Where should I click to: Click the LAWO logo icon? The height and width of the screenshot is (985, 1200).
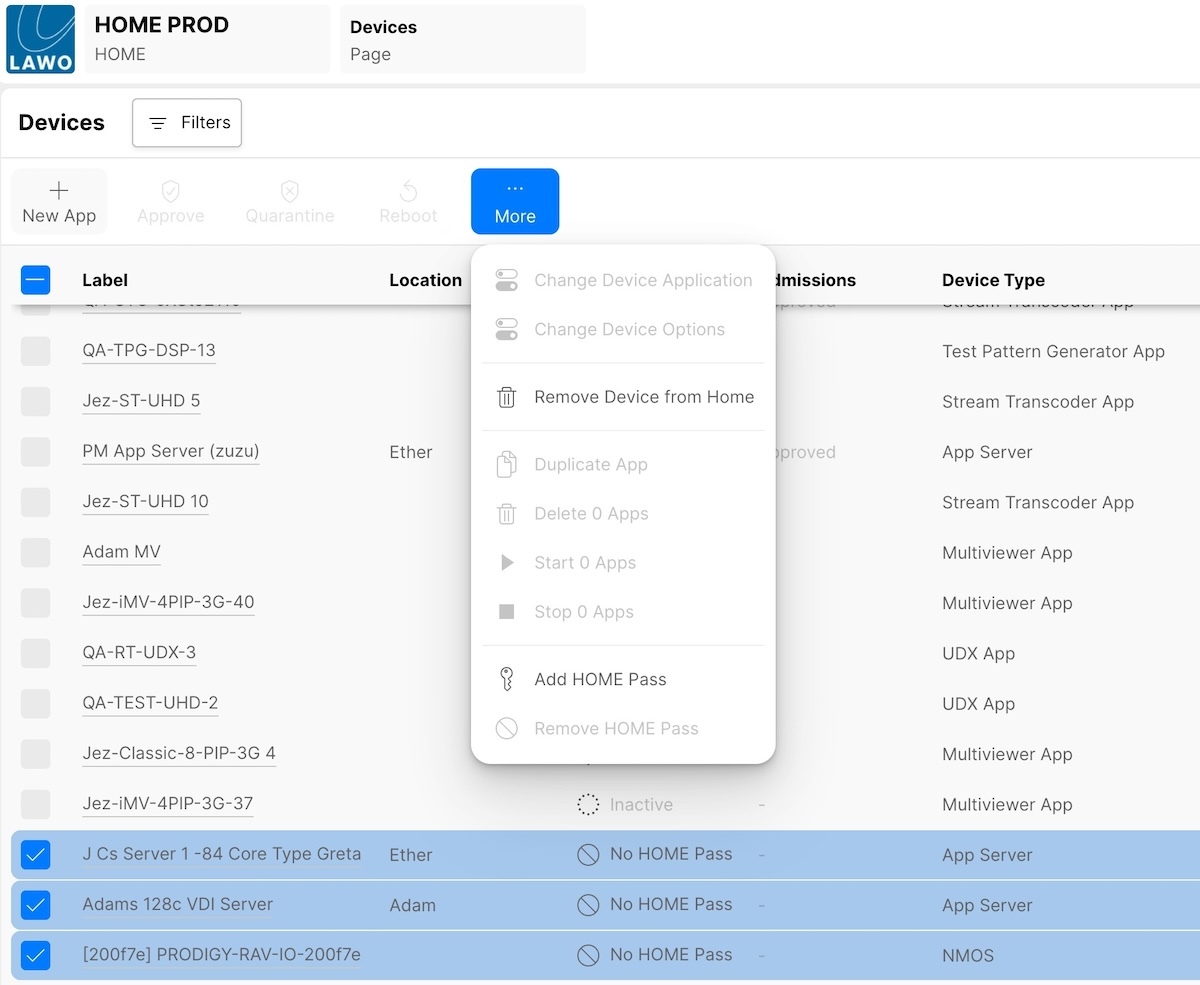(x=40, y=39)
